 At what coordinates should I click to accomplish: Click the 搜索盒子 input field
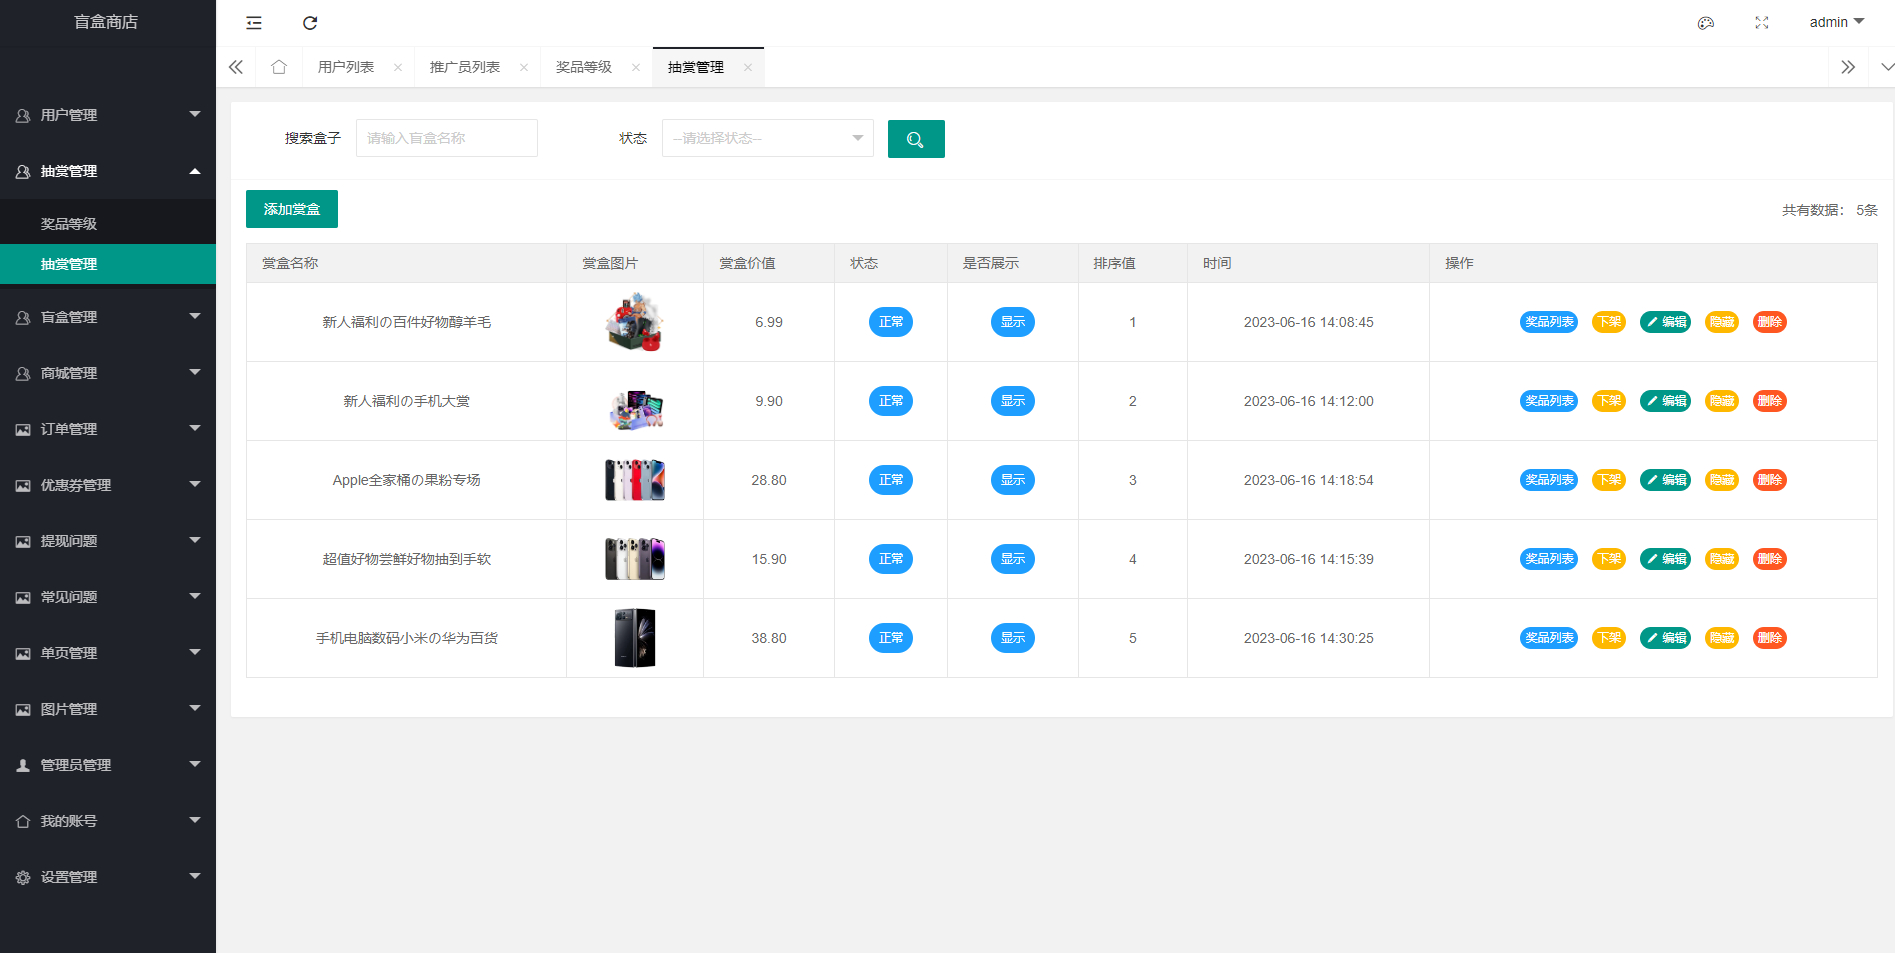click(446, 138)
